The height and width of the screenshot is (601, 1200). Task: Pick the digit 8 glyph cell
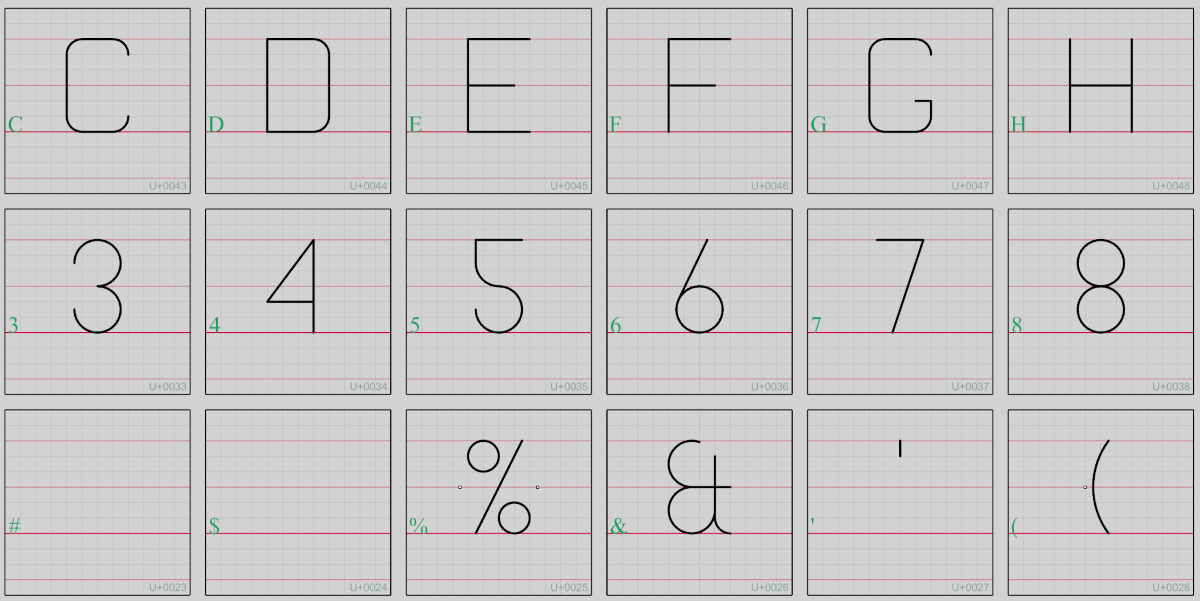pyautogui.click(x=1101, y=302)
